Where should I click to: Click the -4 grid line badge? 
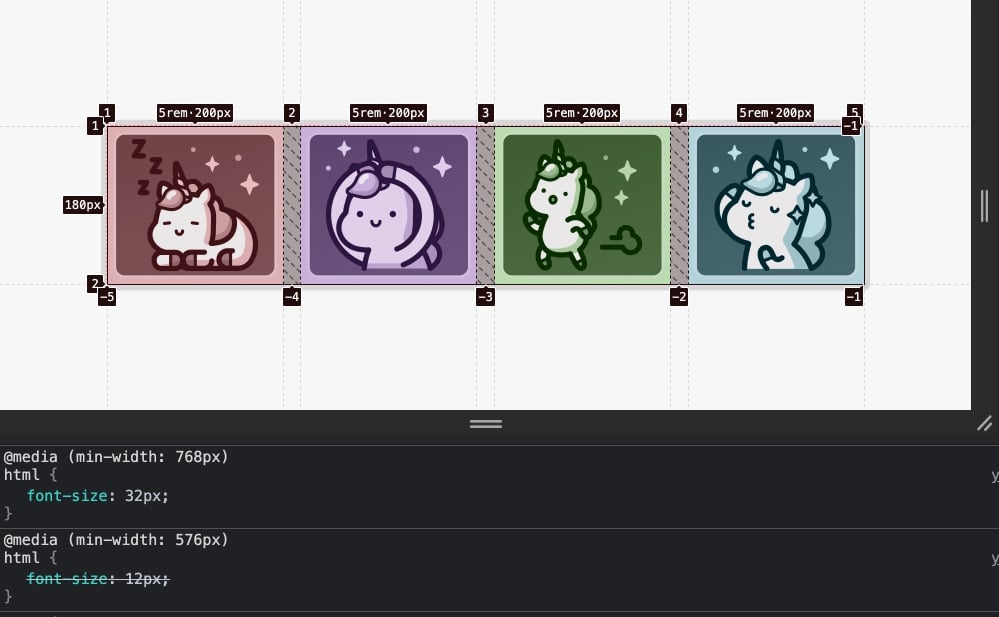pyautogui.click(x=292, y=296)
